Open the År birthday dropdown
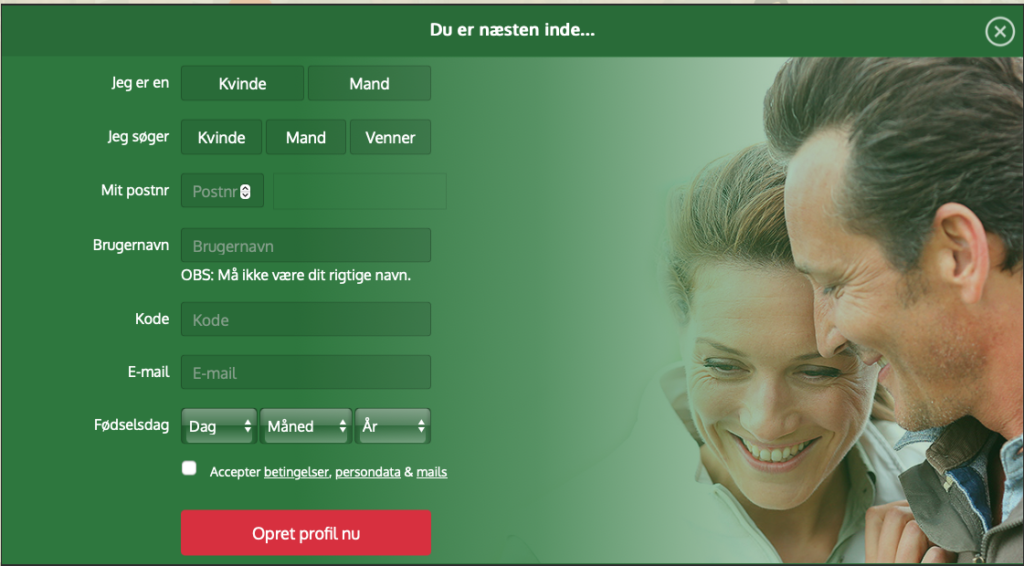 (x=392, y=426)
